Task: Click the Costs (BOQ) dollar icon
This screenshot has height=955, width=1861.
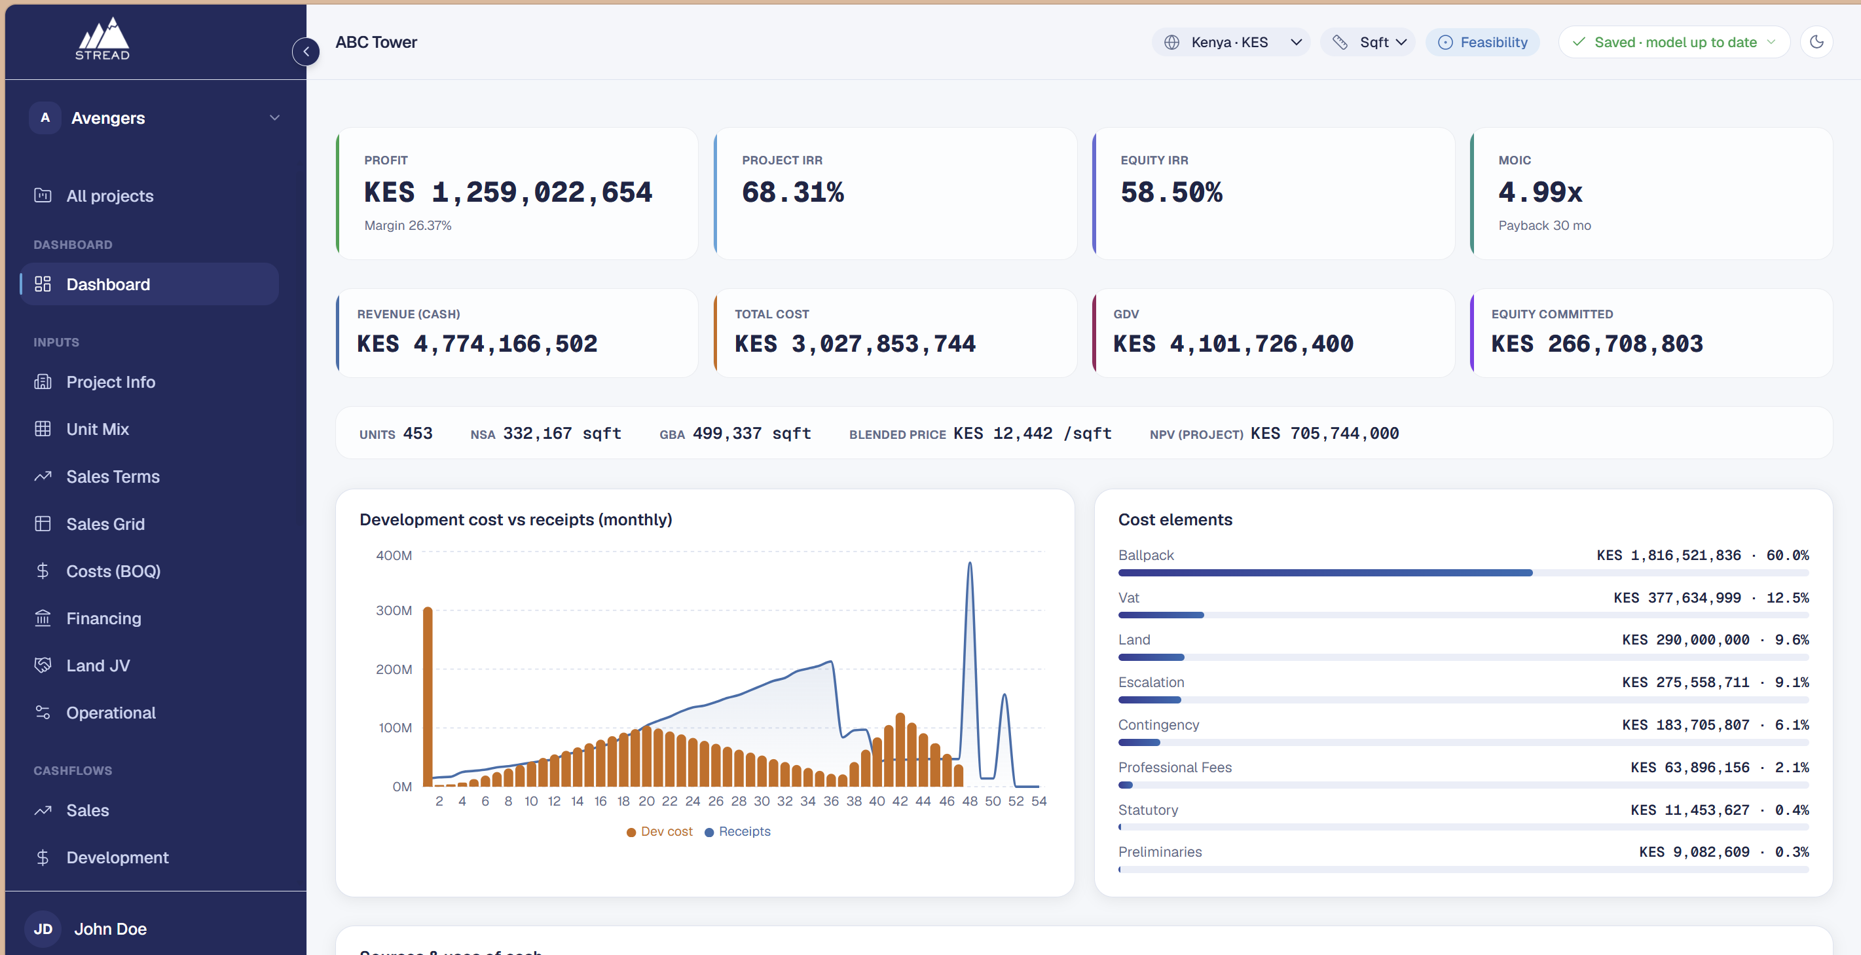Action: pos(43,570)
